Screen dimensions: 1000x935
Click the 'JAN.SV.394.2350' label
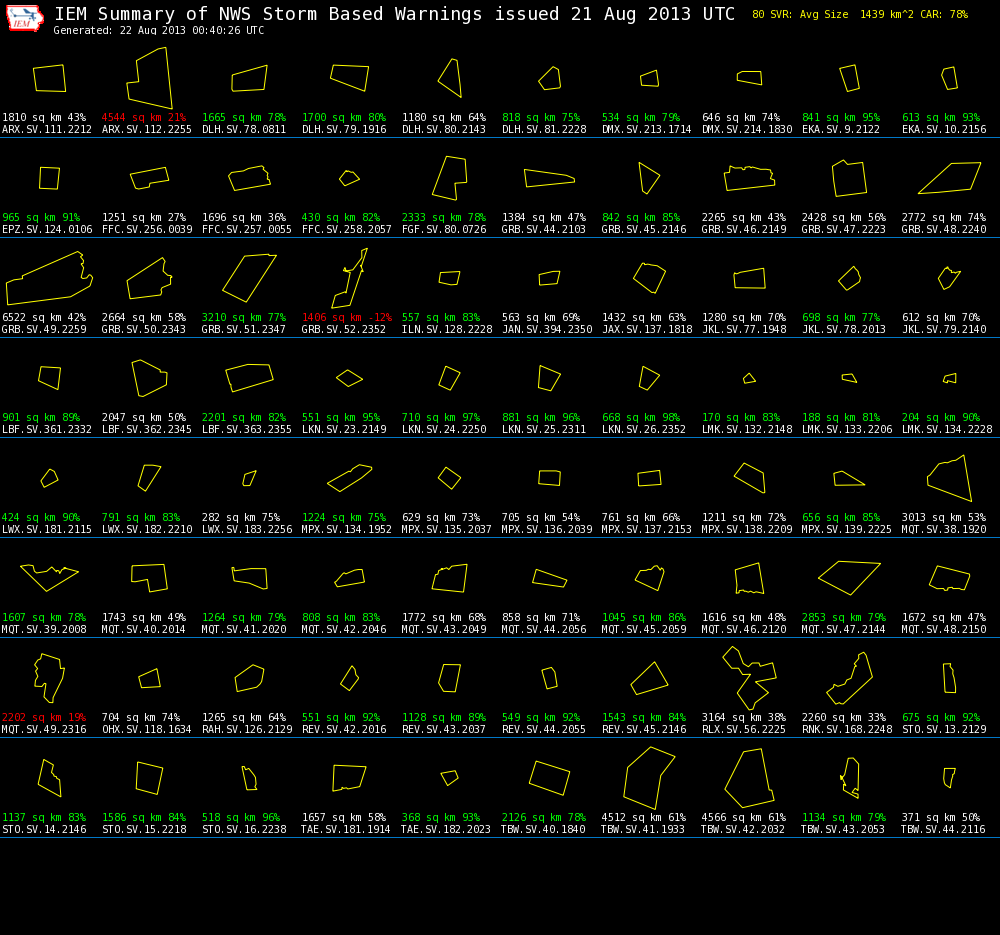click(547, 330)
